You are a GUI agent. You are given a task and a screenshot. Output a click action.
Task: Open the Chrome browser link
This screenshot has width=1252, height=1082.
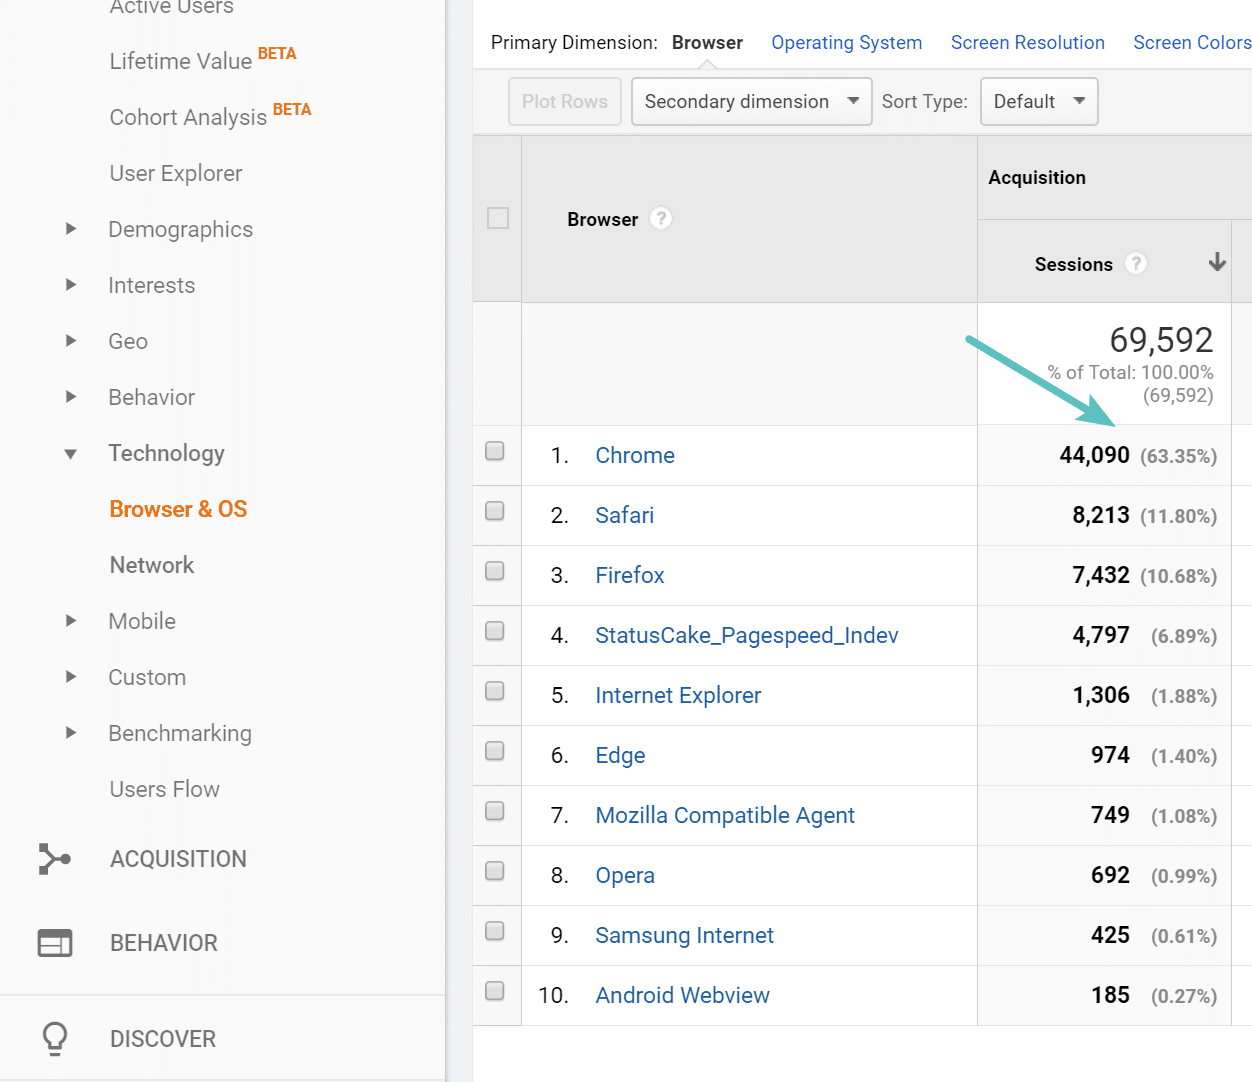[x=635, y=455]
